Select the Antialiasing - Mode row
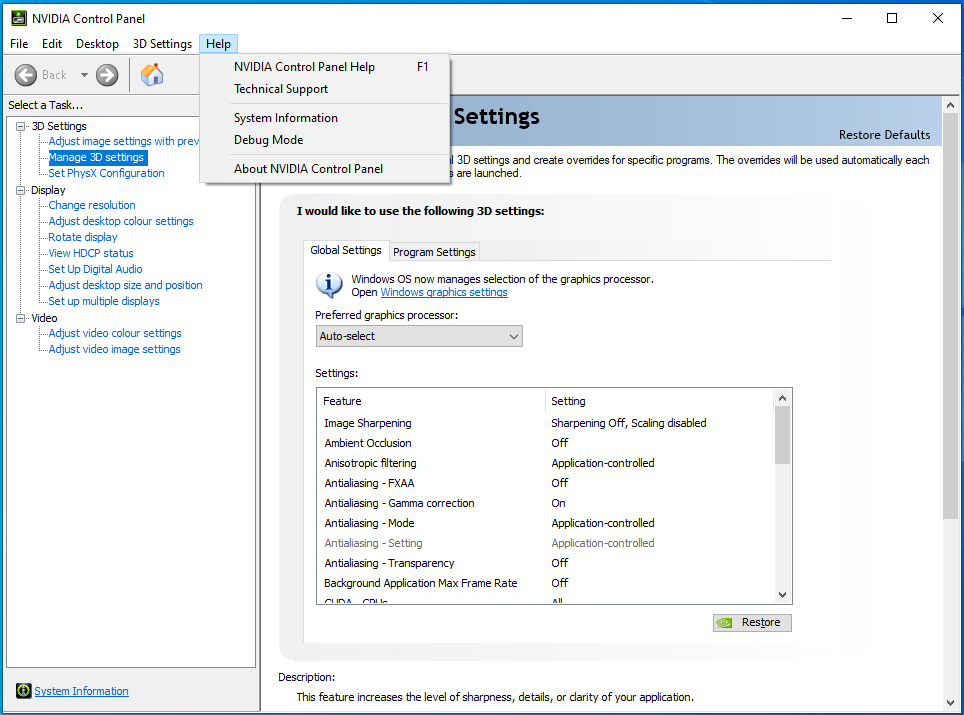 coord(546,523)
